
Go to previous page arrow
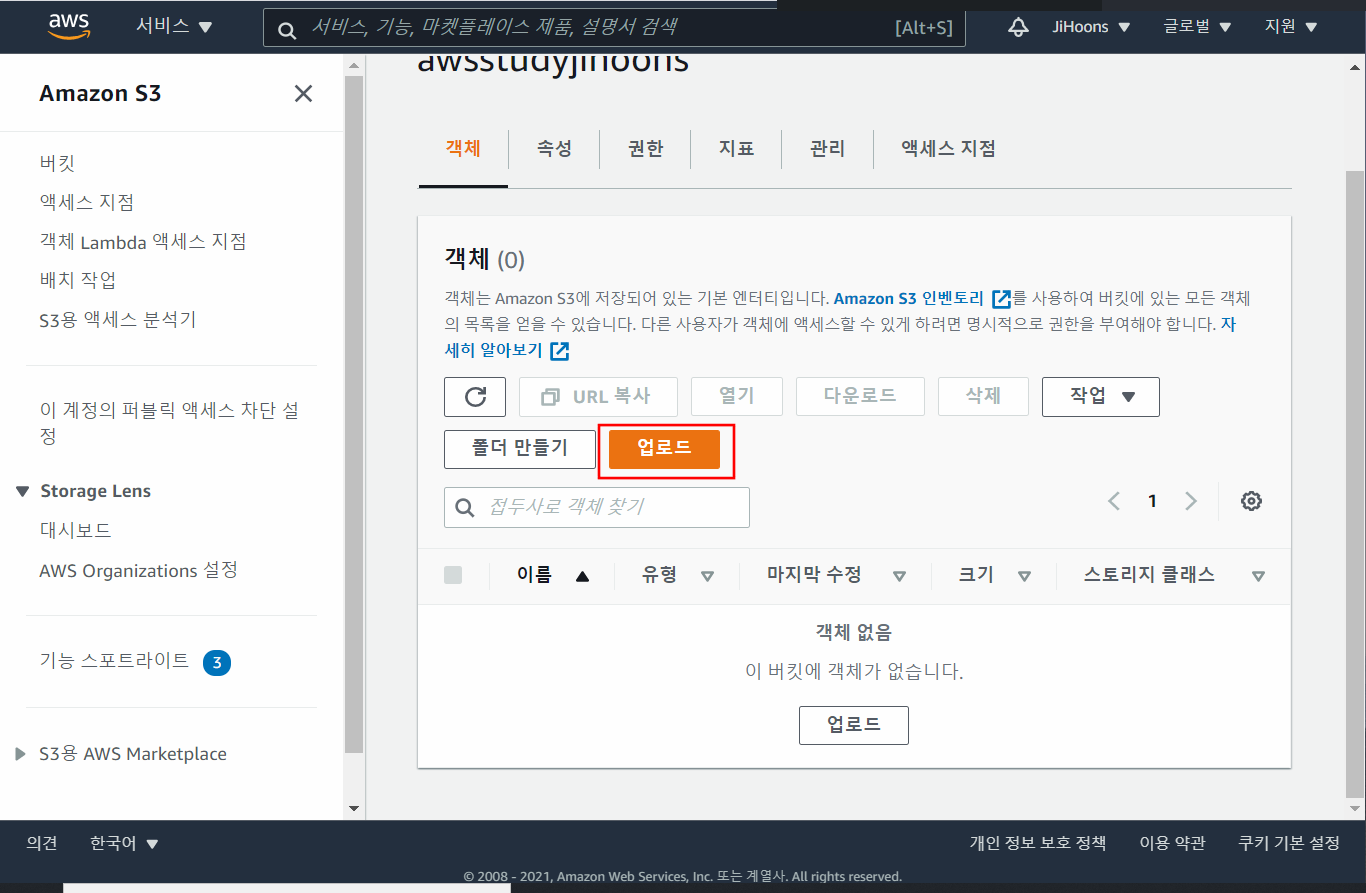[1114, 501]
